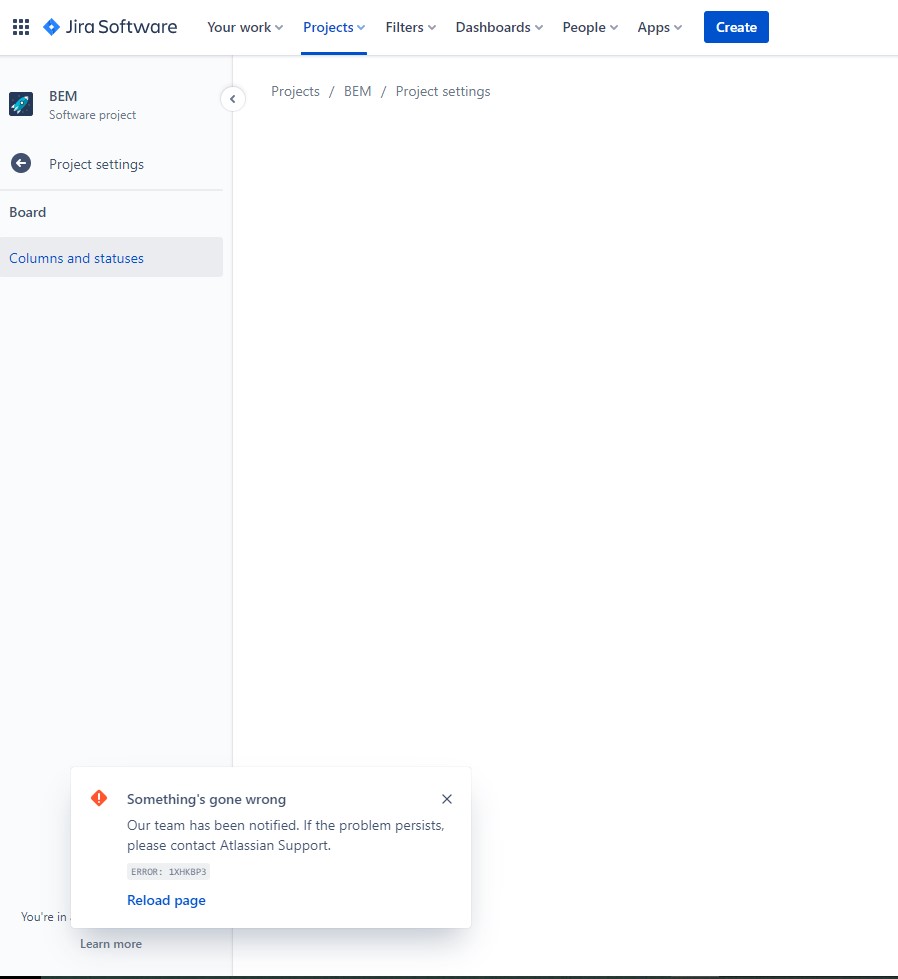Open the People menu

pyautogui.click(x=590, y=27)
